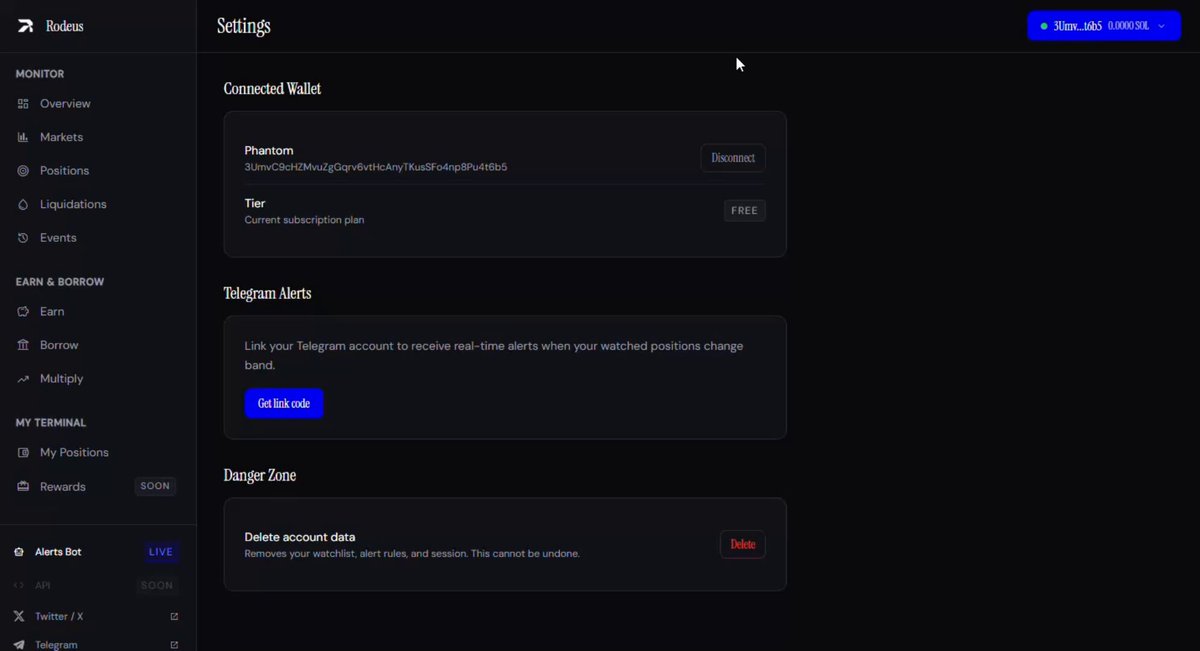Screen dimensions: 1200x651
Task: Click the EARN & BORROW section label
Action: click(x=60, y=282)
